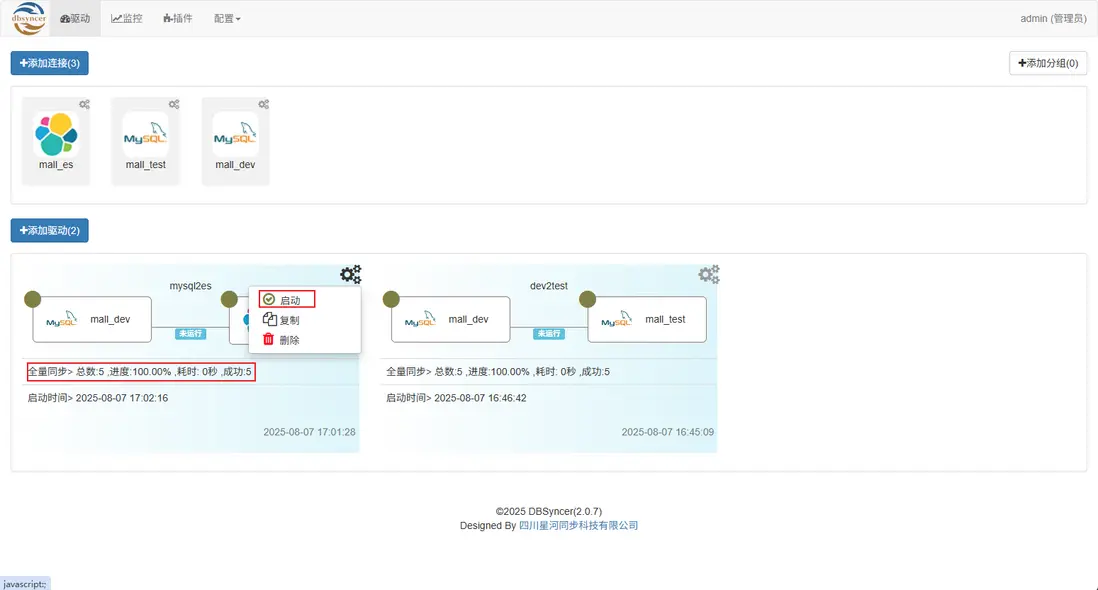The image size is (1098, 590).
Task: Open the mall_dev MySQL connection card
Action: point(235,141)
